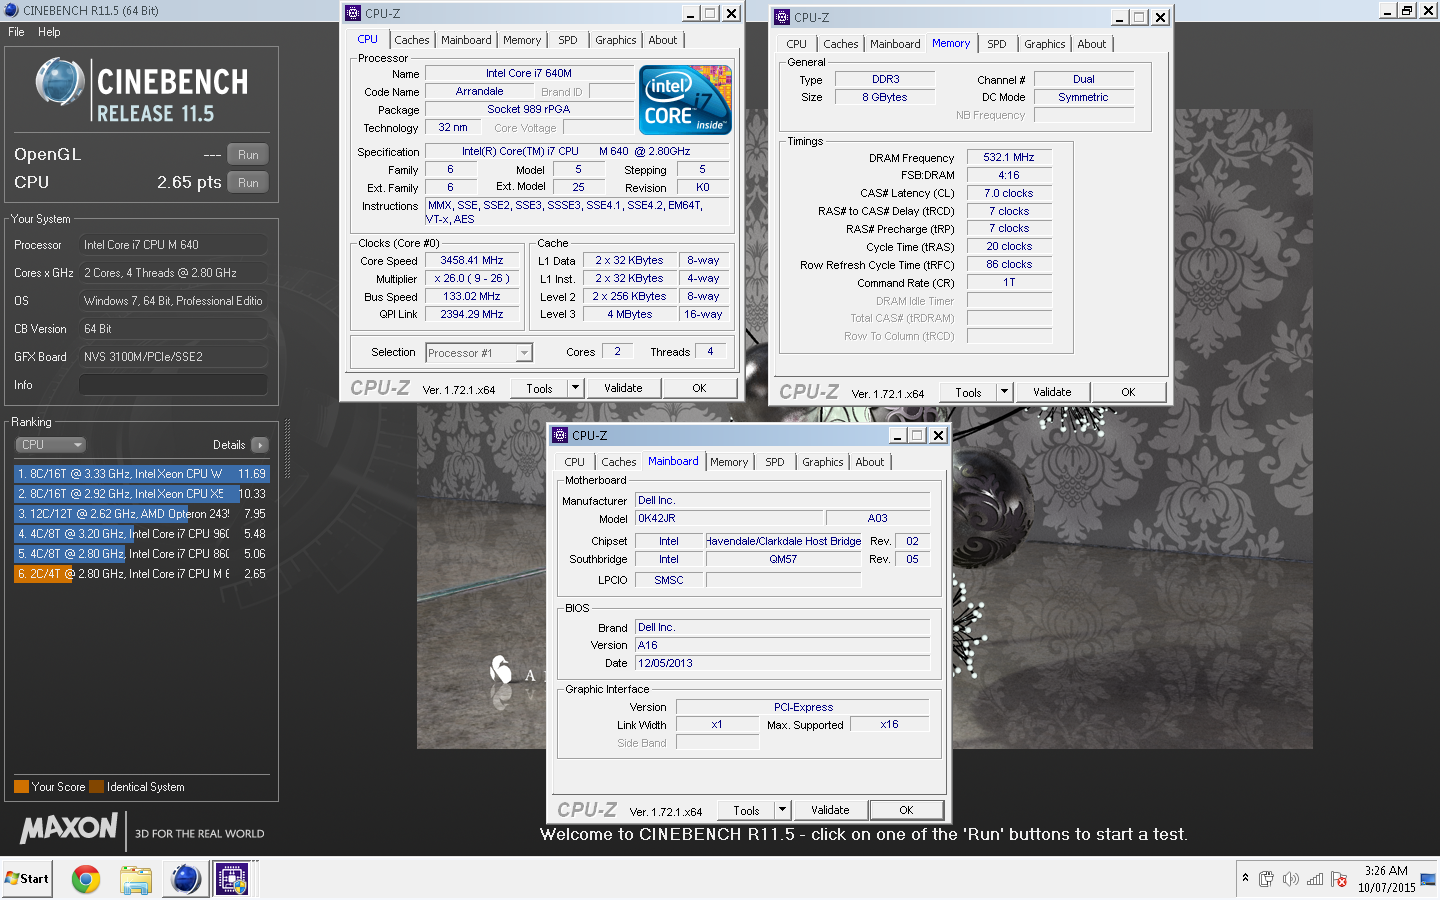The height and width of the screenshot is (900, 1440).
Task: Open the Action Center flag tray icon
Action: point(1339,879)
